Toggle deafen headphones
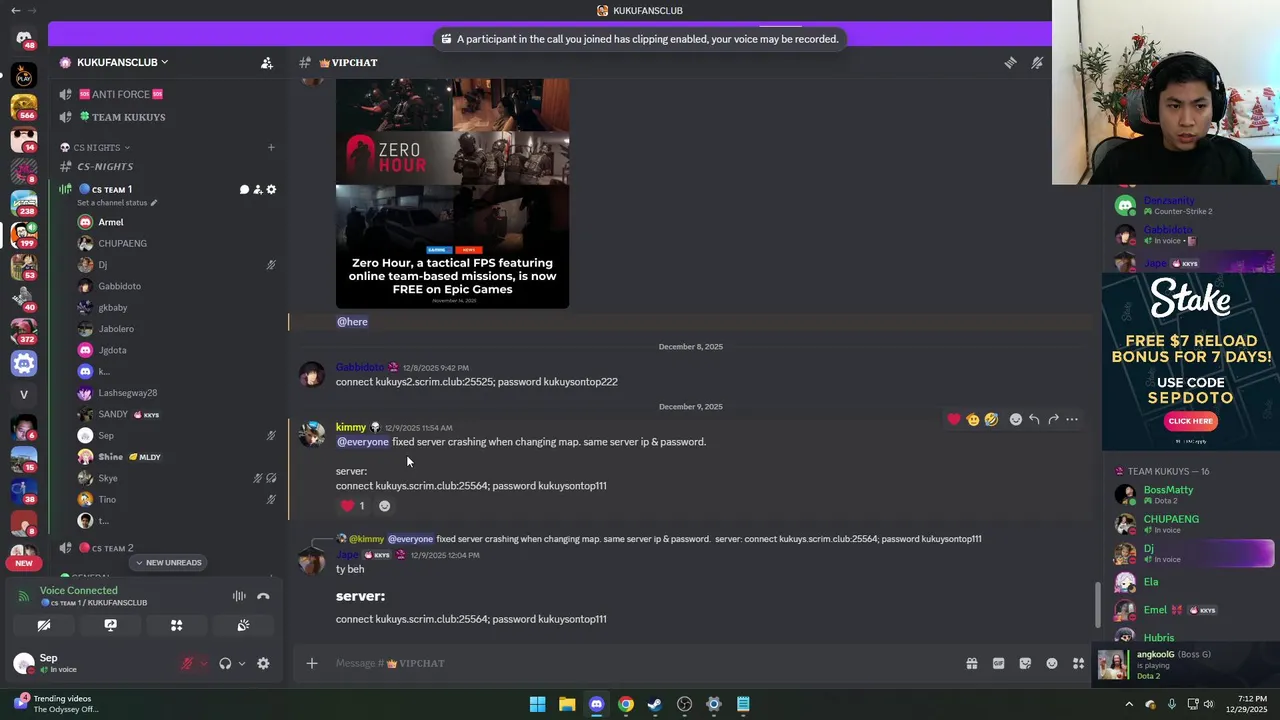This screenshot has width=1280, height=720. point(225,663)
